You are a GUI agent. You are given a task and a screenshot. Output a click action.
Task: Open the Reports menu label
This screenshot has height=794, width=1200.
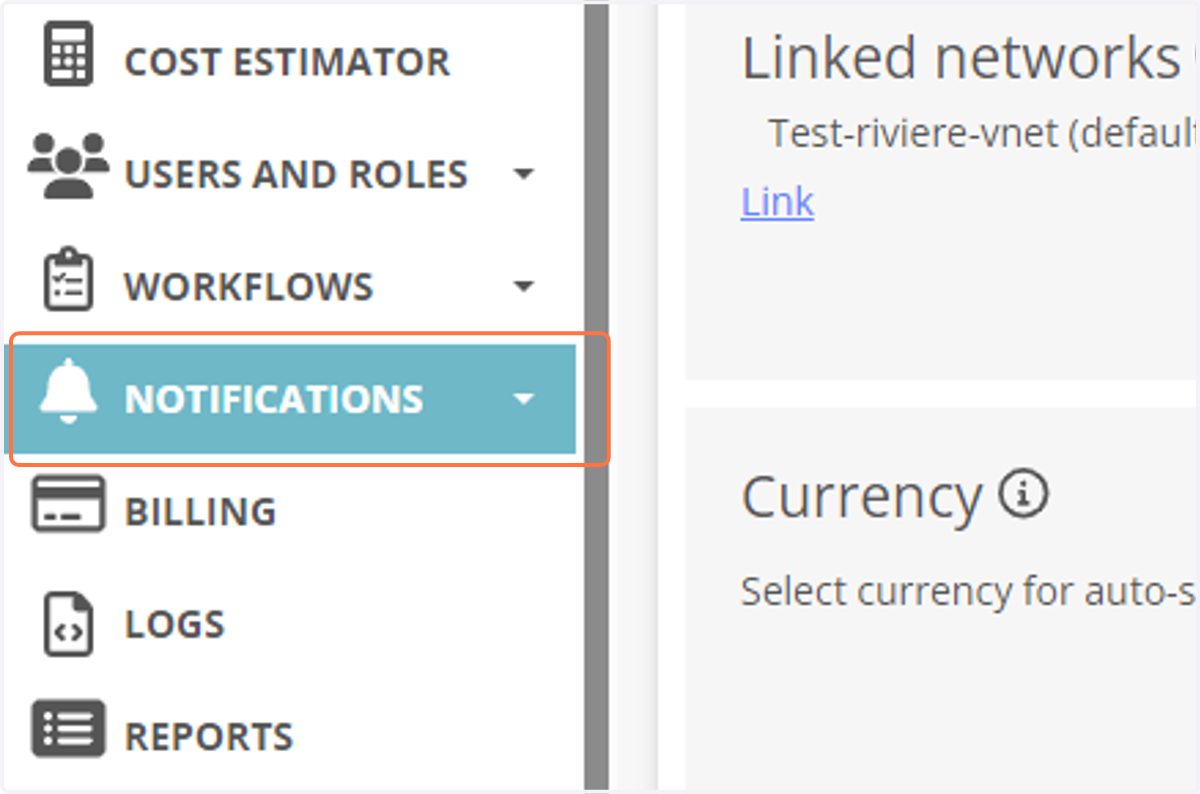click(209, 737)
